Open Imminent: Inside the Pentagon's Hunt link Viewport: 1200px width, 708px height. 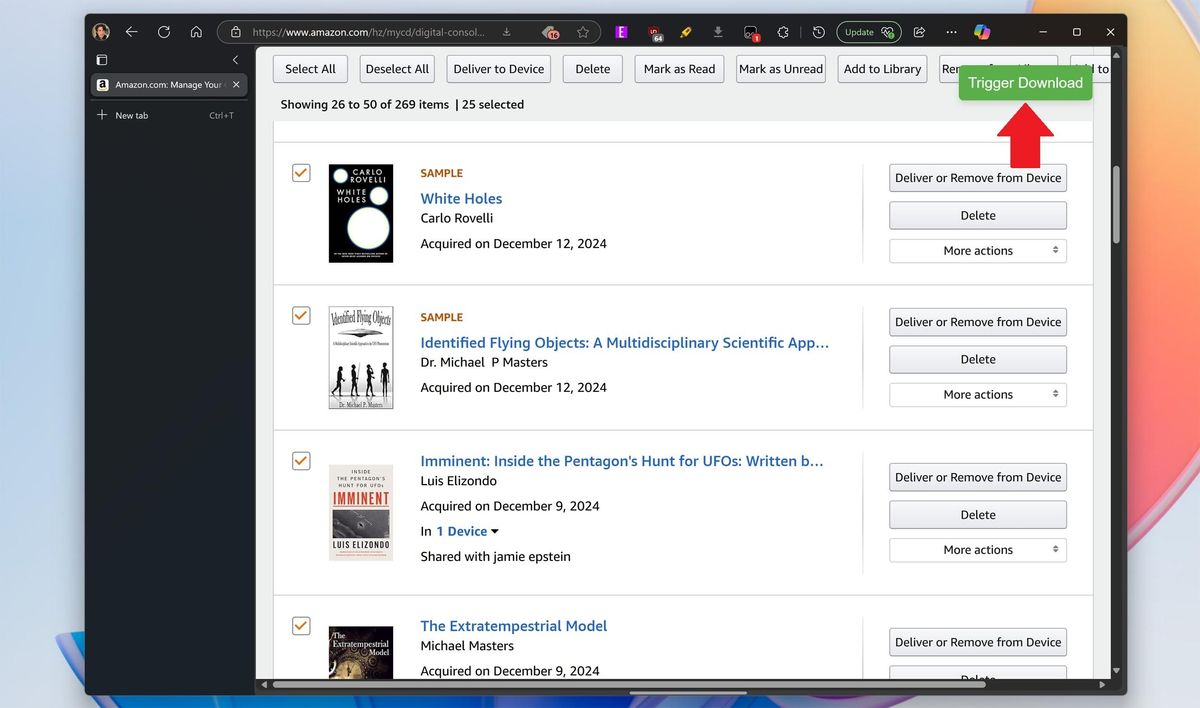click(x=622, y=461)
